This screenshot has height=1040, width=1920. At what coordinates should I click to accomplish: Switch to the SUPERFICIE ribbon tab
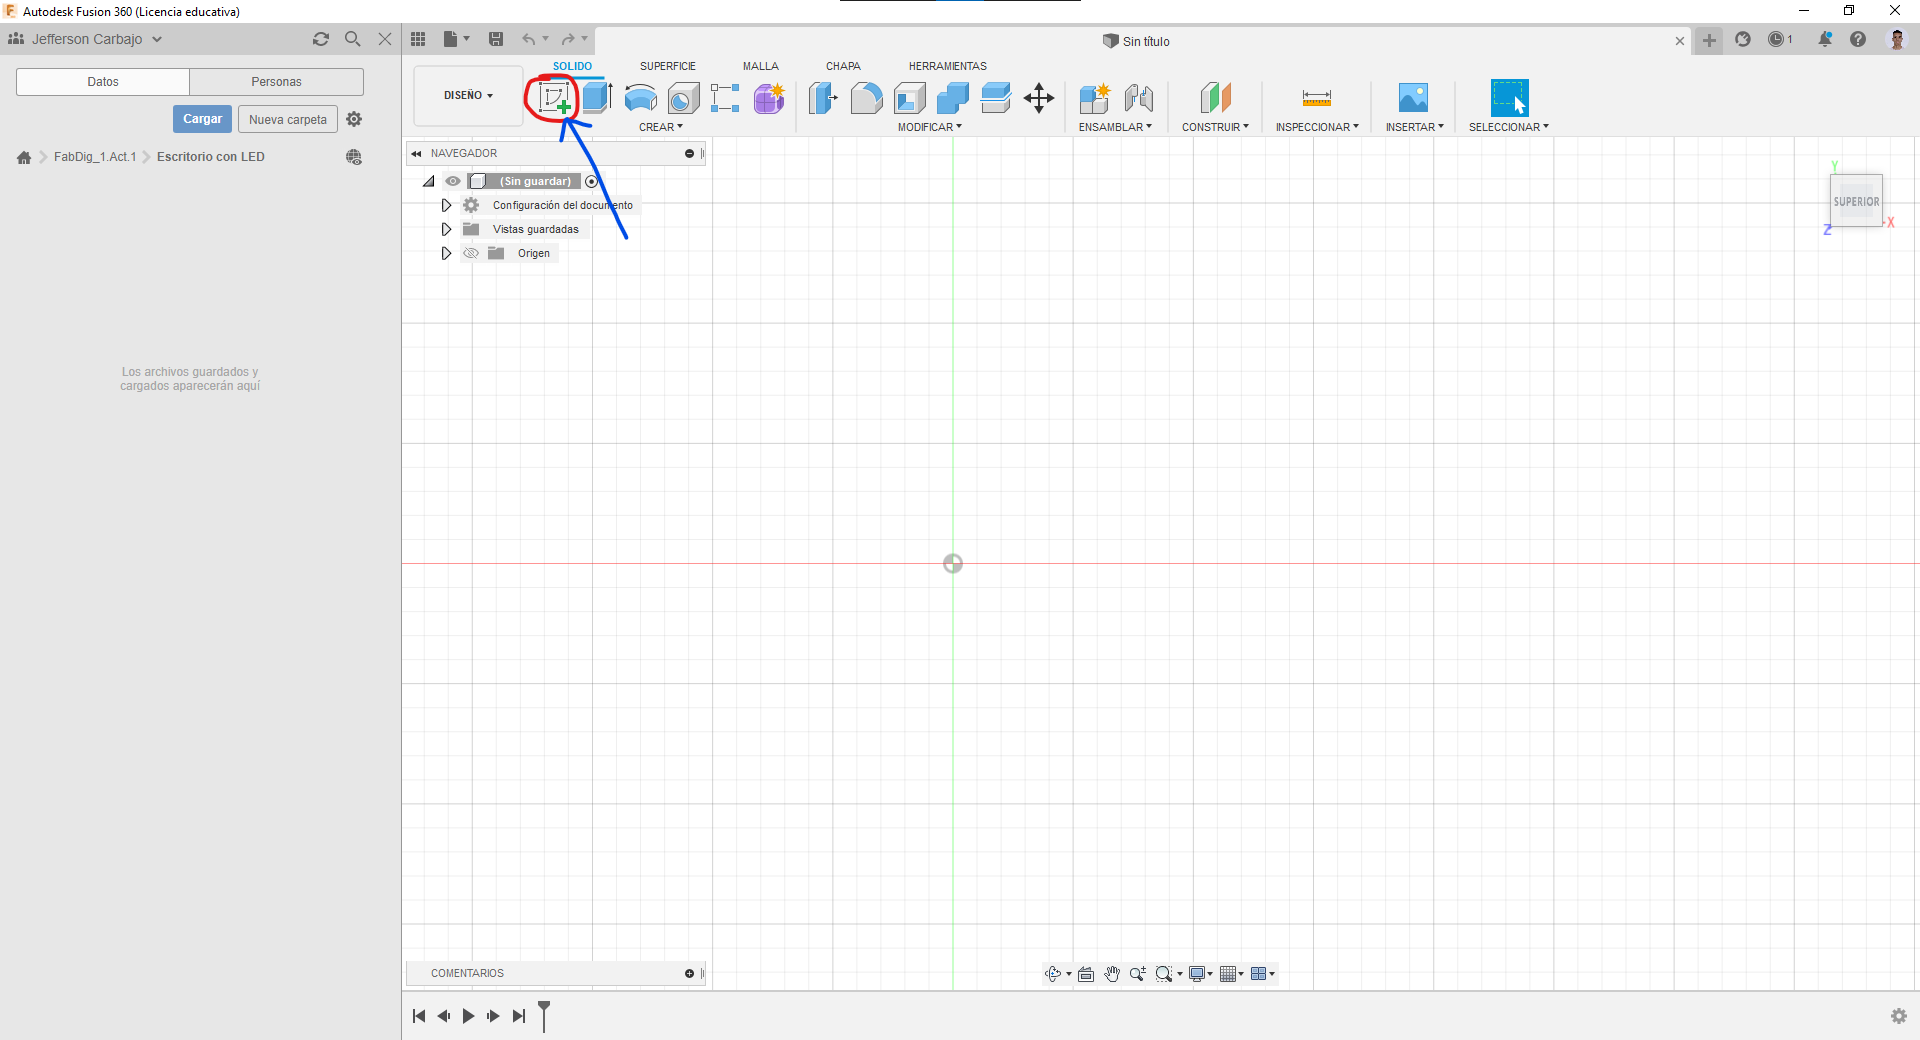(x=668, y=66)
